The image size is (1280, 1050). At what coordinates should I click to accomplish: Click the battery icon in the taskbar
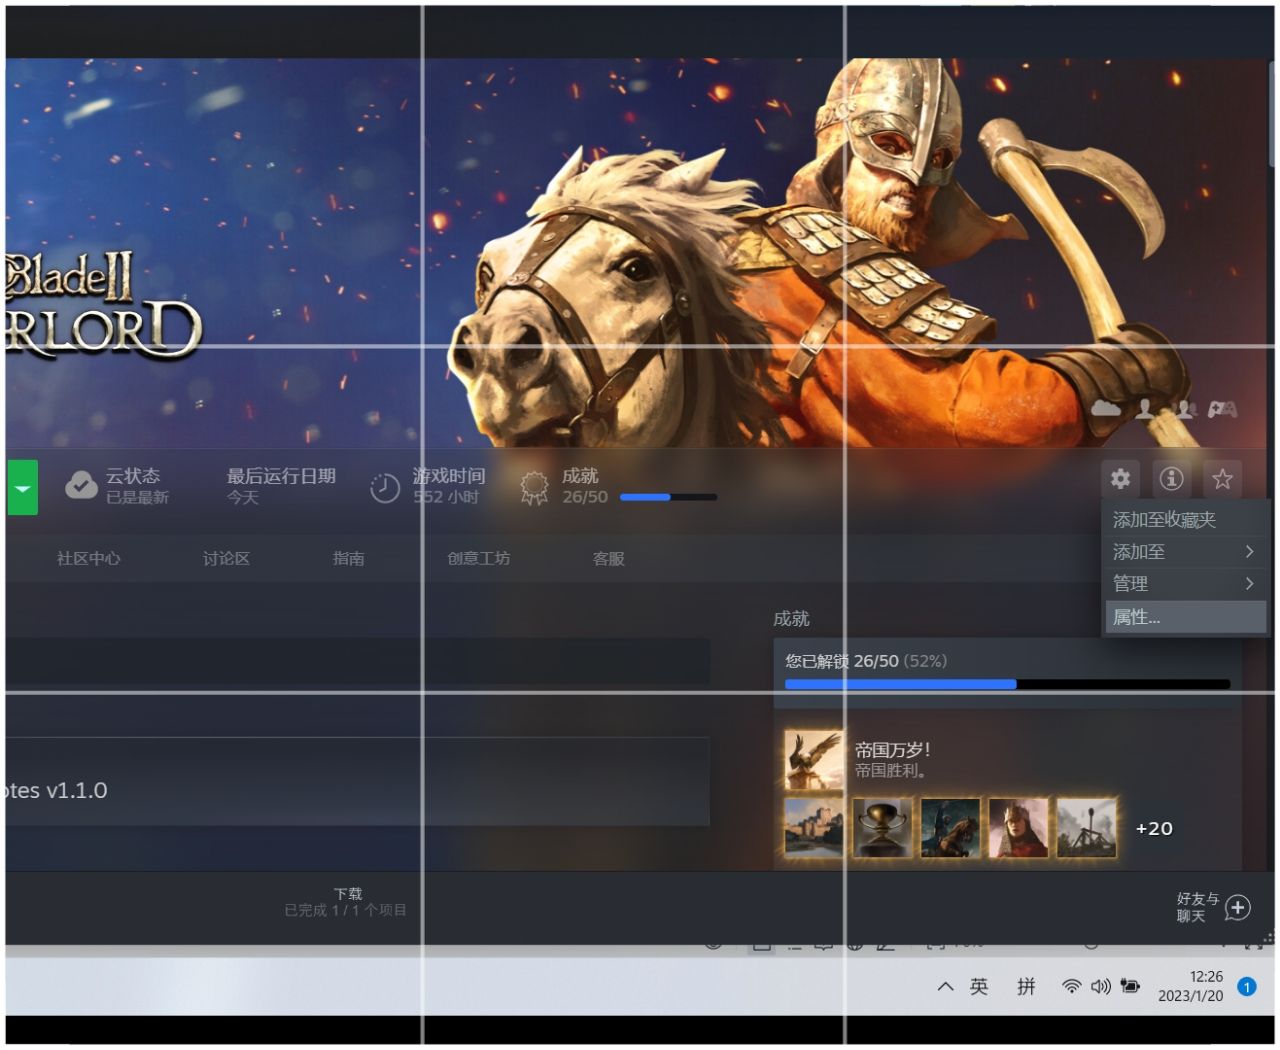[x=1130, y=987]
